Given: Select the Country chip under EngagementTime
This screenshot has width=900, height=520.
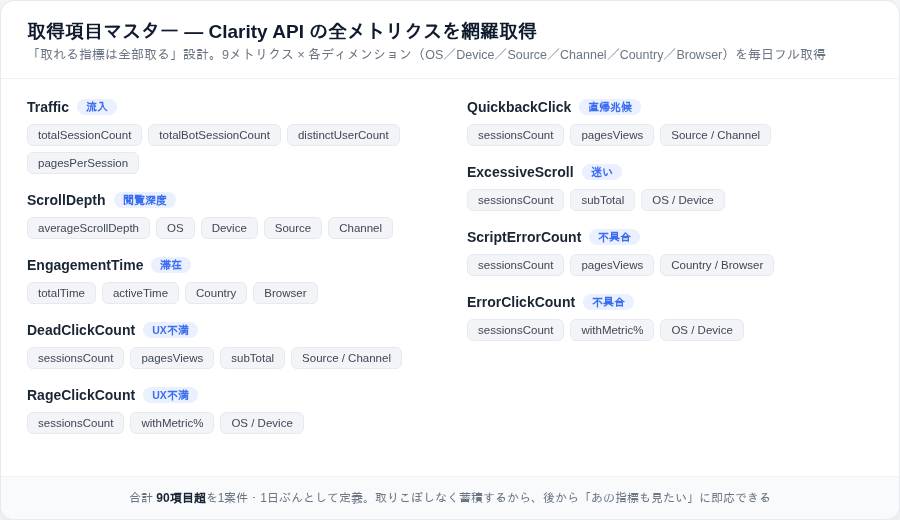Looking at the screenshot, I should pyautogui.click(x=216, y=293).
